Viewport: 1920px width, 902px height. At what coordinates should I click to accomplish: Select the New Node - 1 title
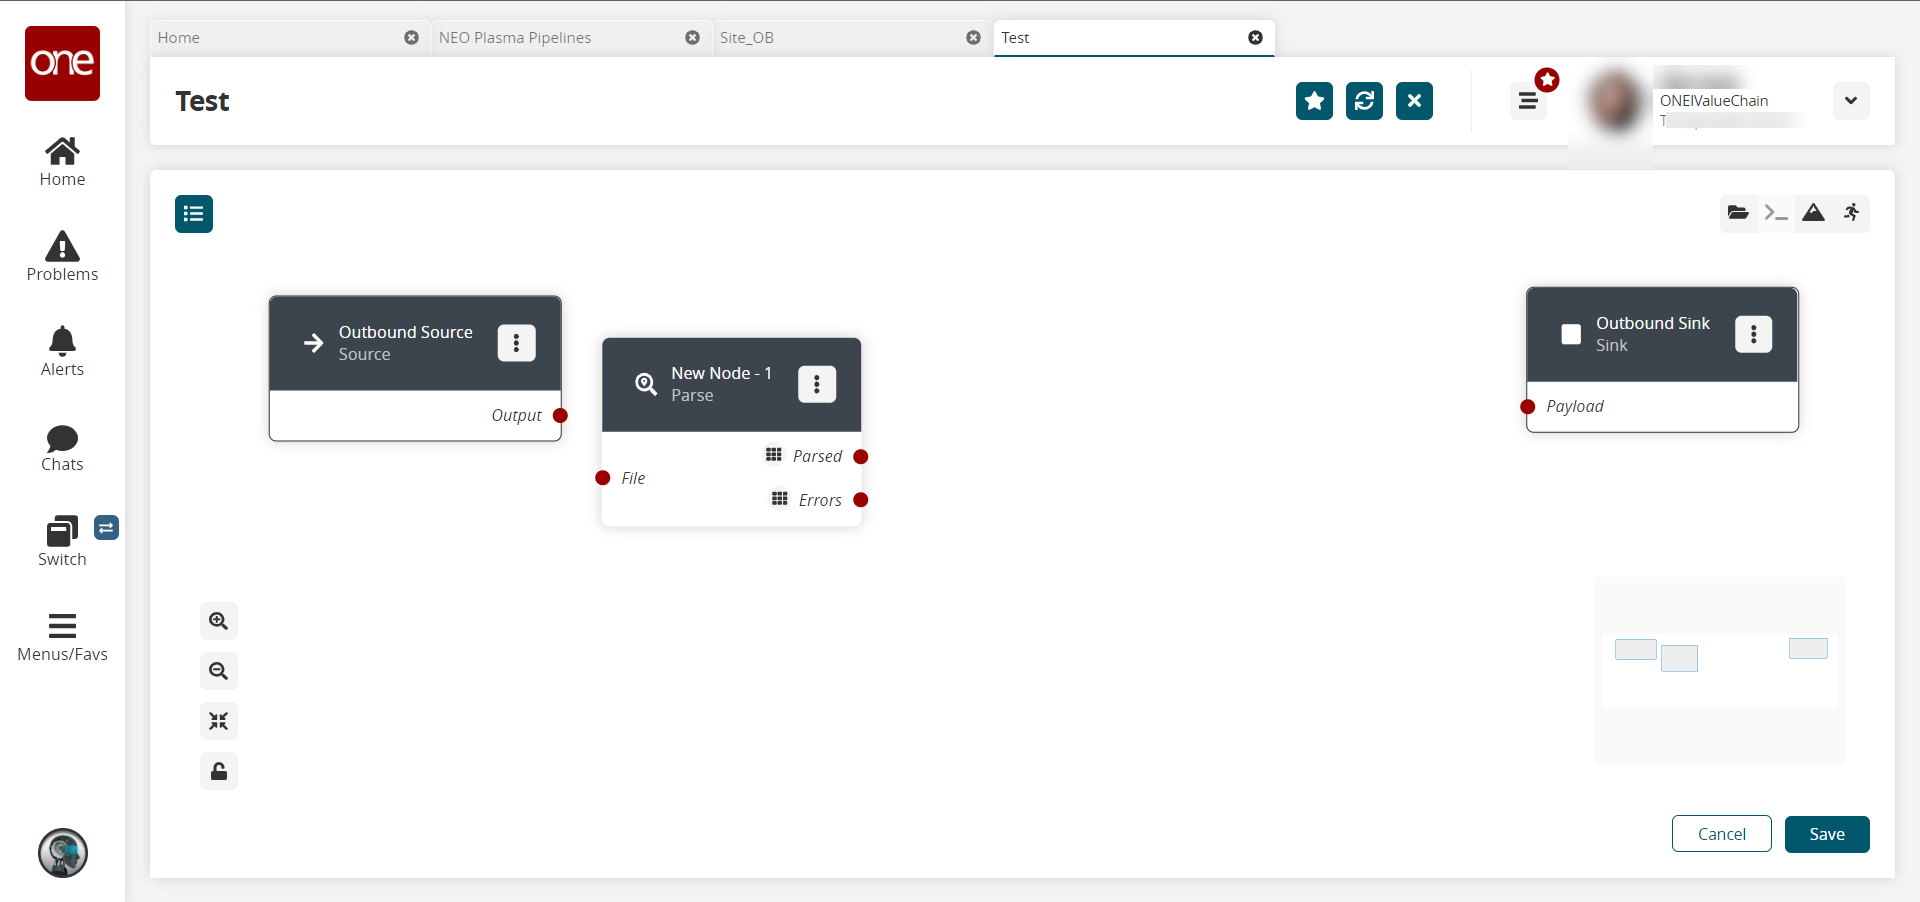722,373
